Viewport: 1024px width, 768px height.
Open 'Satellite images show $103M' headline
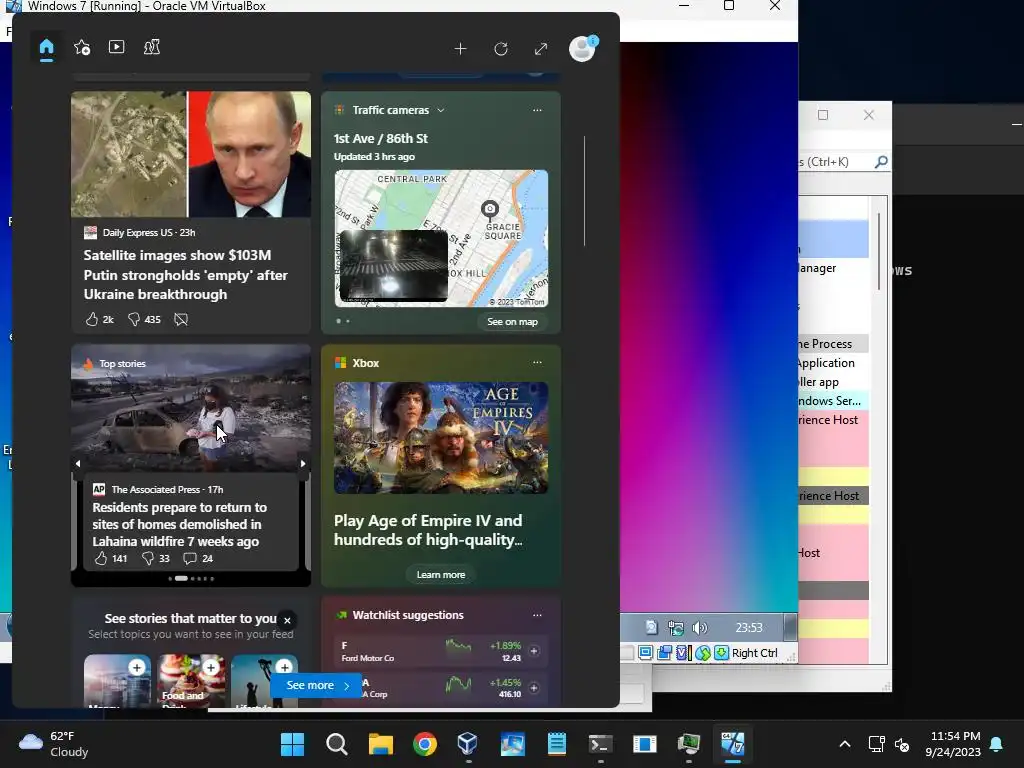point(185,275)
